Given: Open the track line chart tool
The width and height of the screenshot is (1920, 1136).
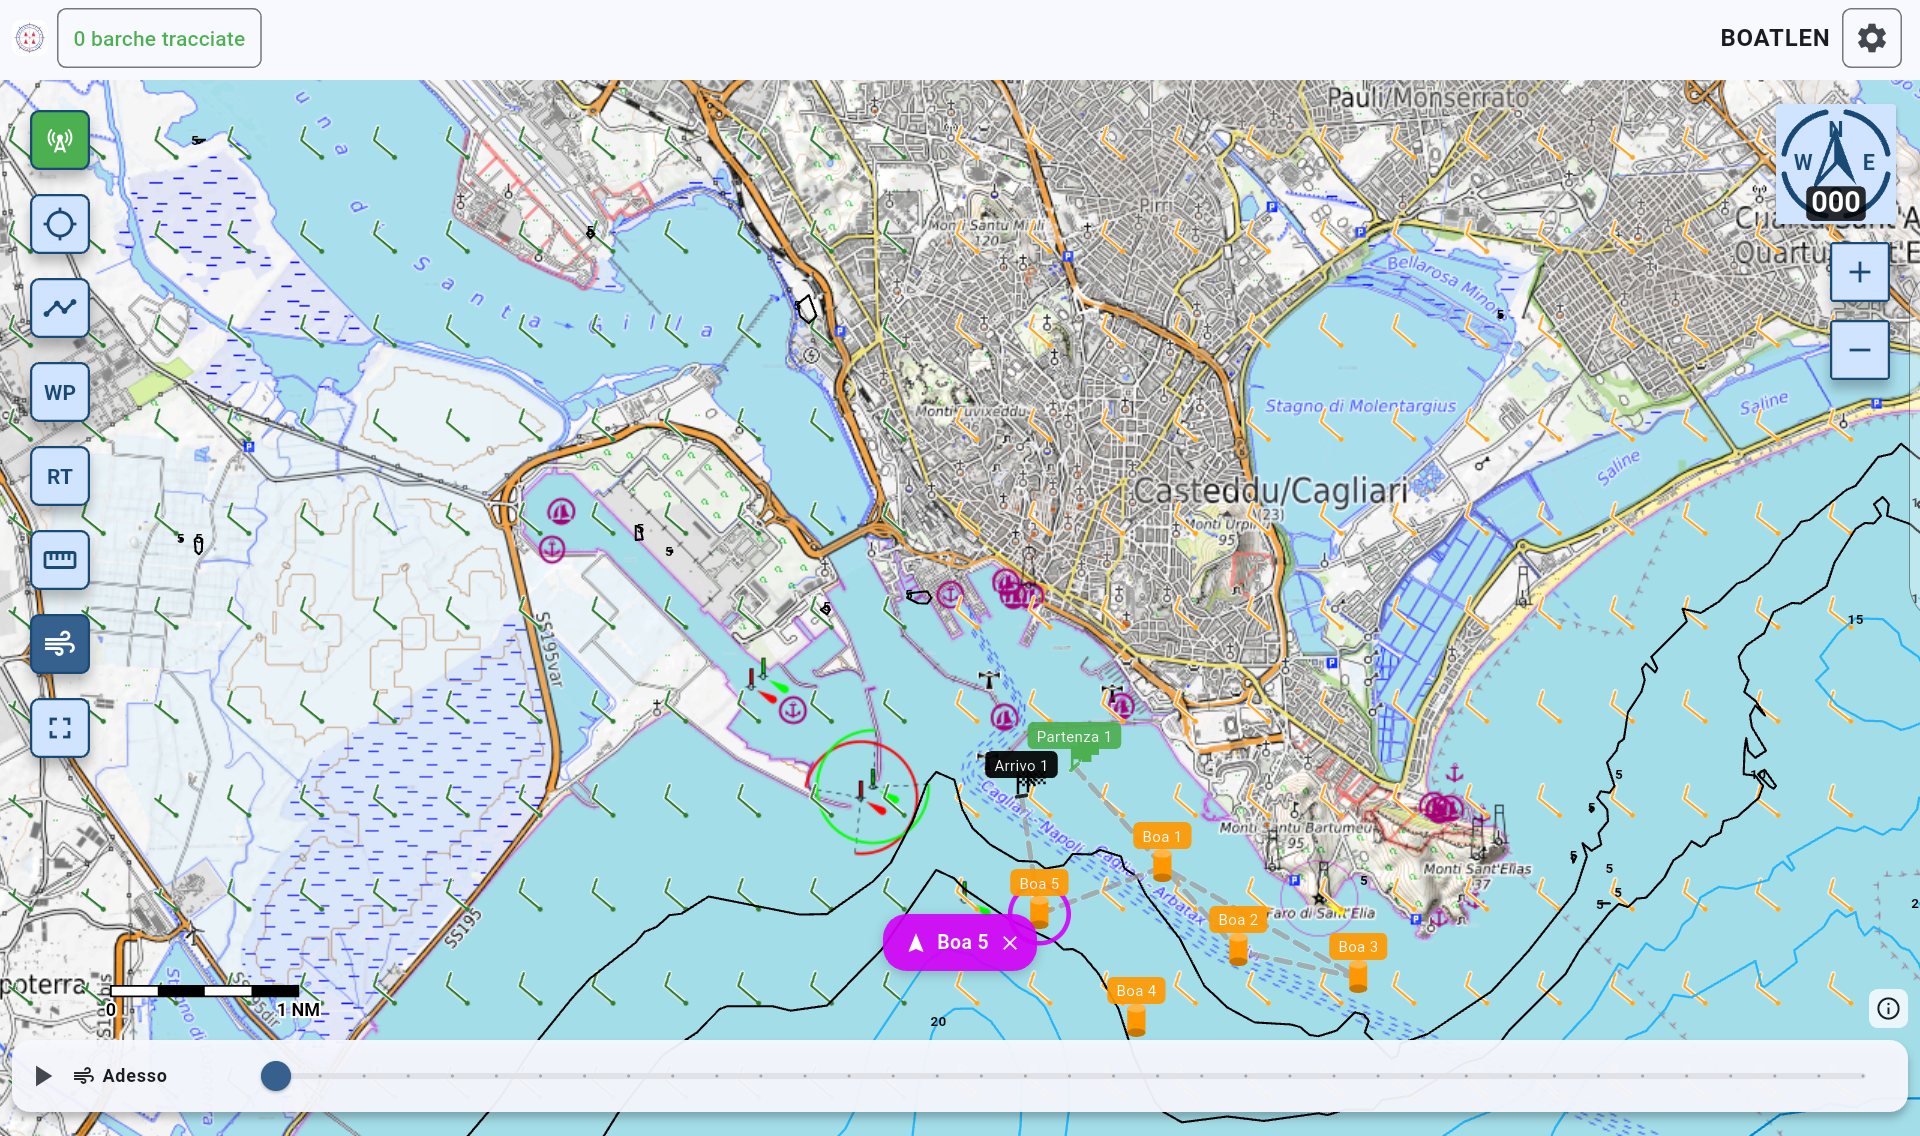Looking at the screenshot, I should 60,308.
